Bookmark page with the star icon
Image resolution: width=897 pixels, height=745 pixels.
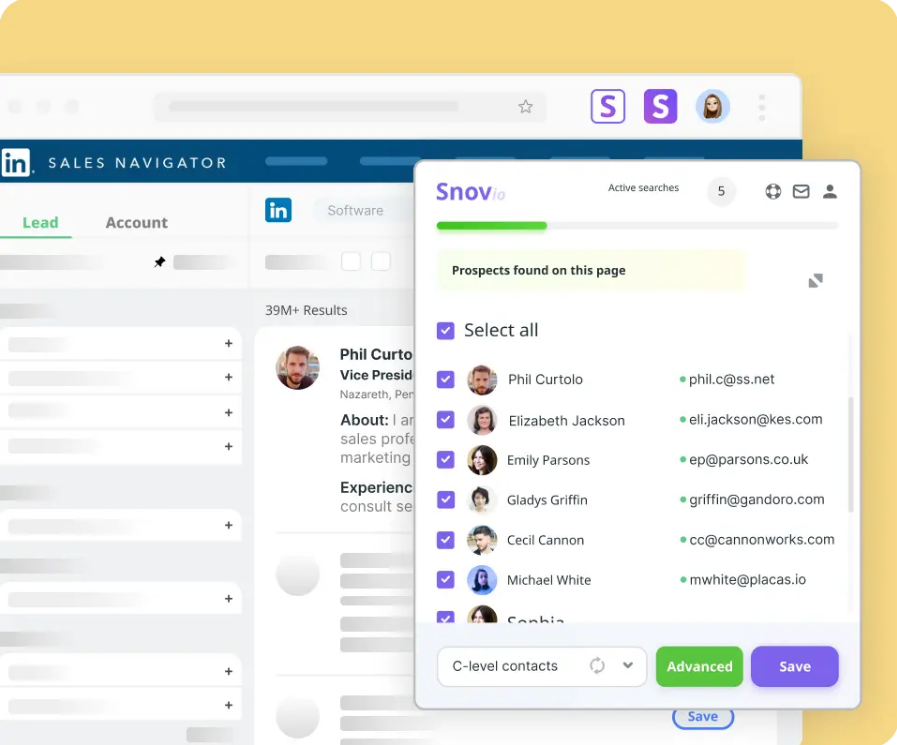coord(525,106)
